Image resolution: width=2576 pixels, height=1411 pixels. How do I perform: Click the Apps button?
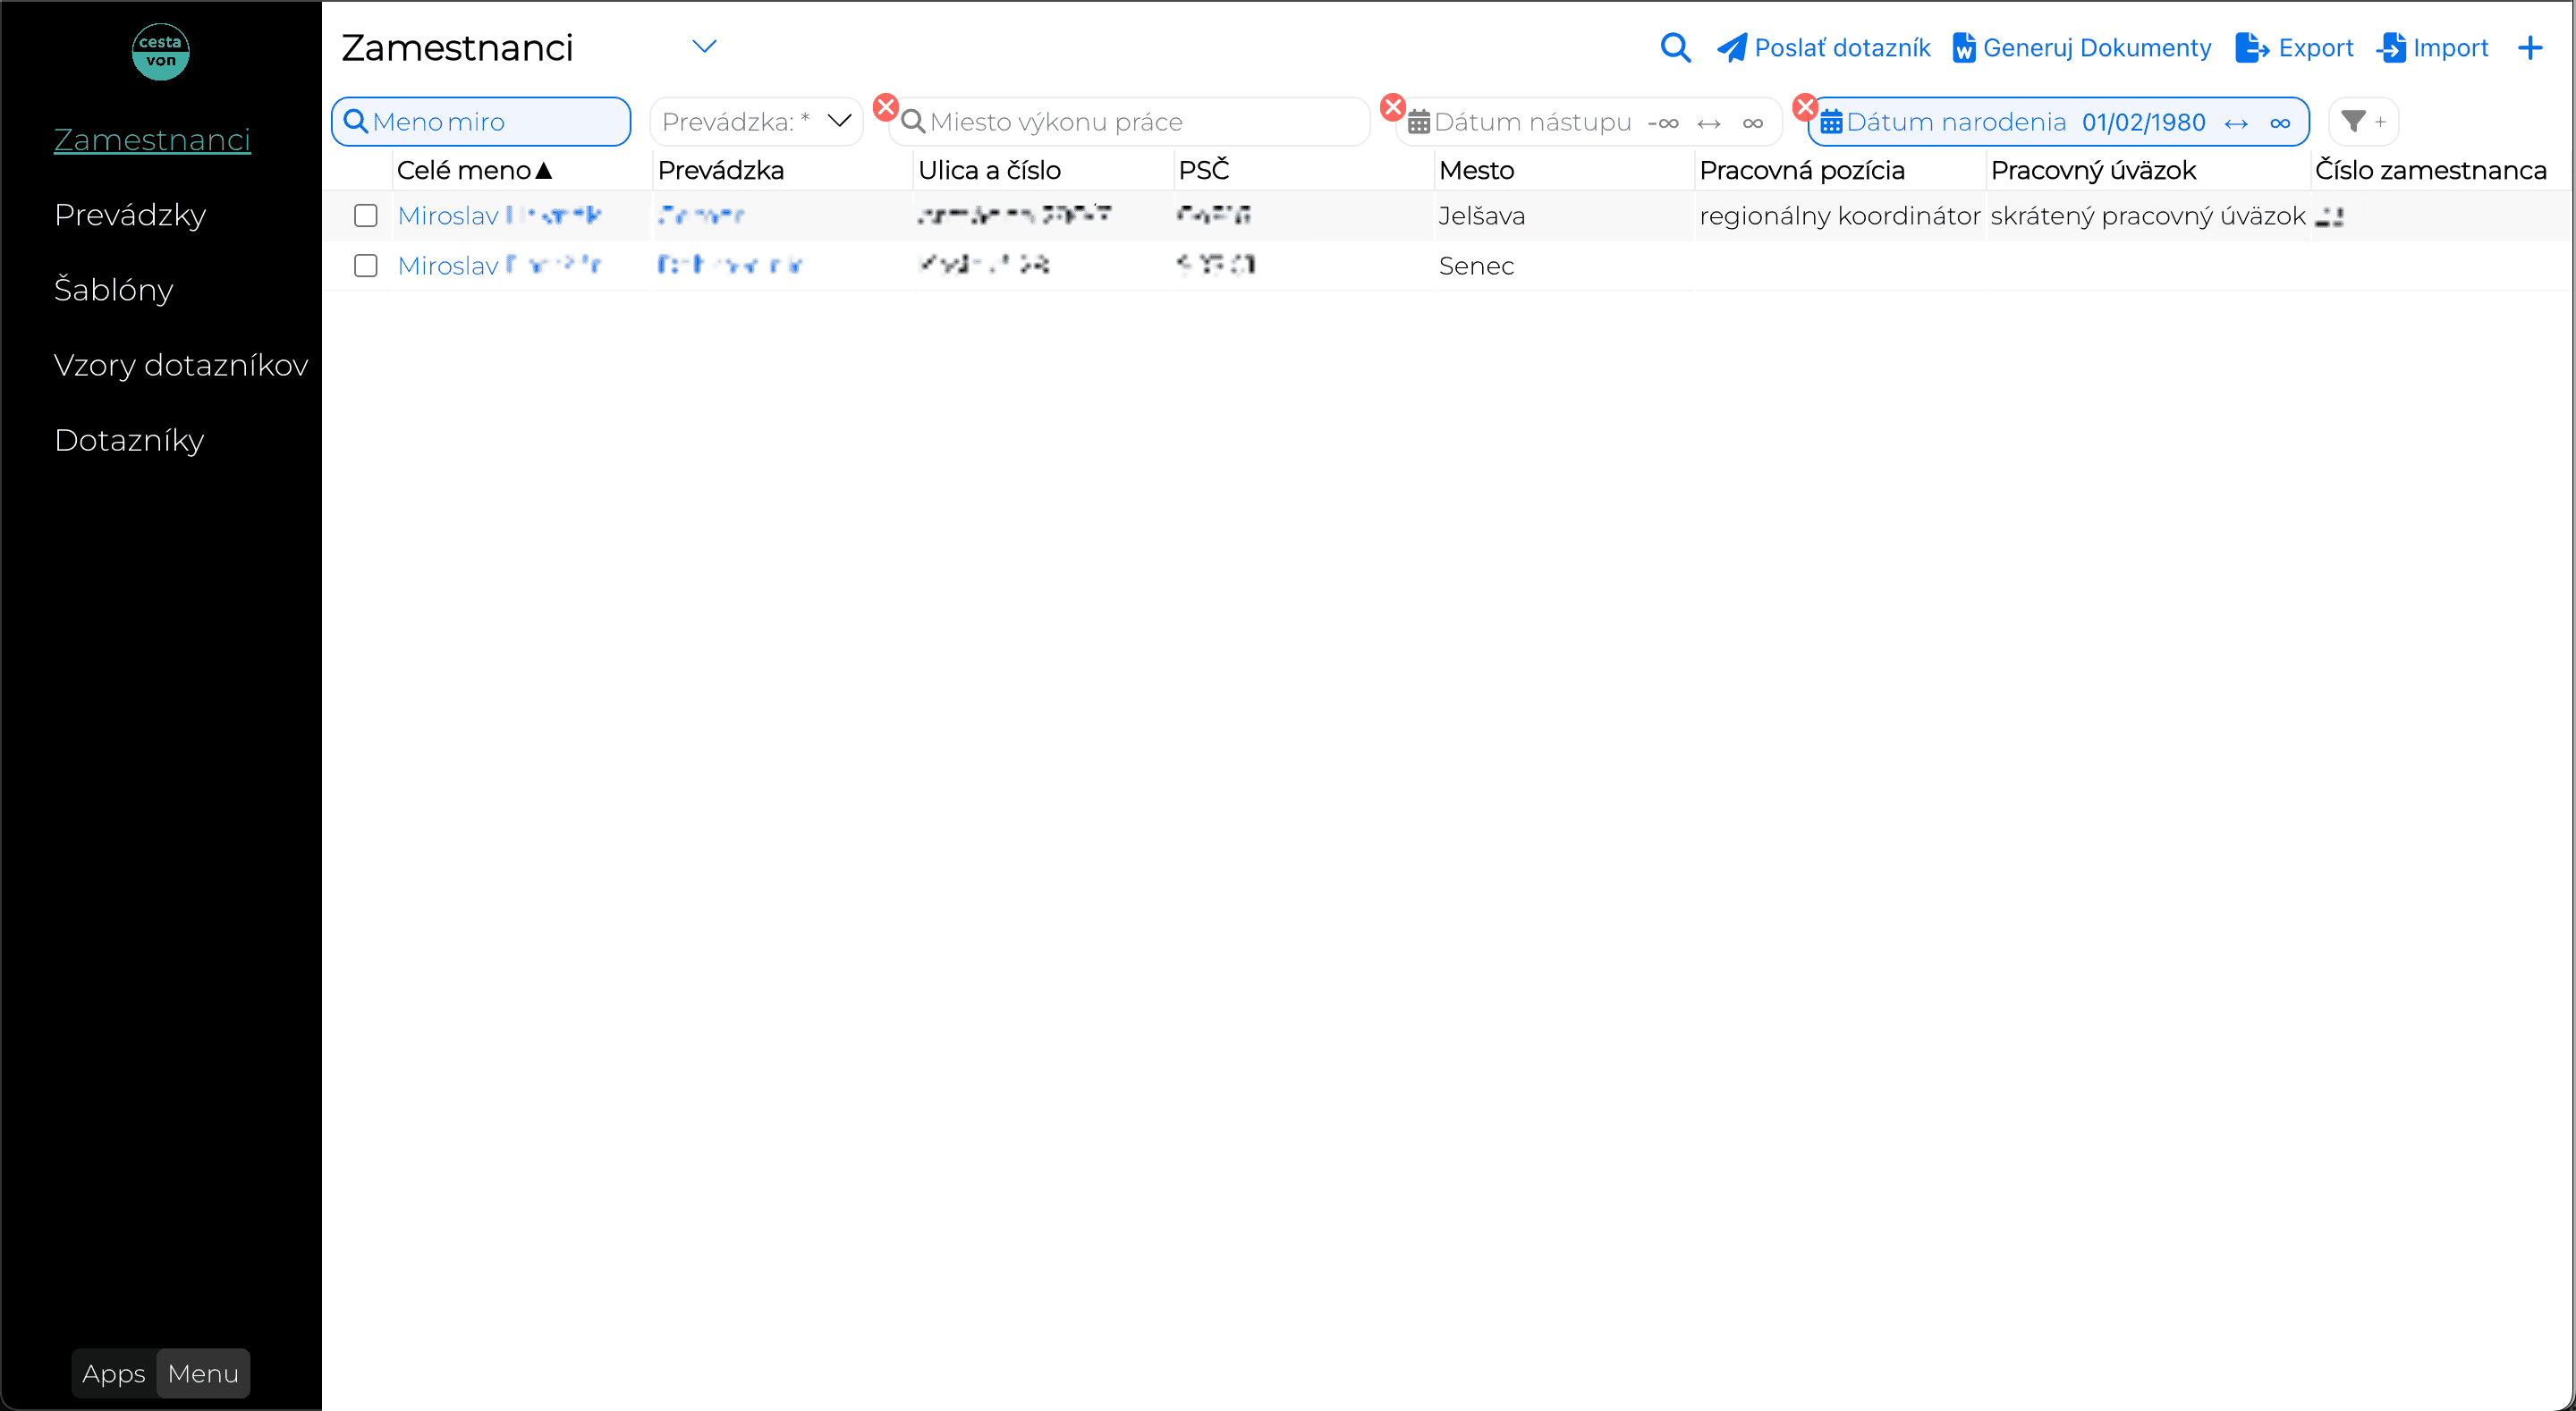(x=114, y=1373)
